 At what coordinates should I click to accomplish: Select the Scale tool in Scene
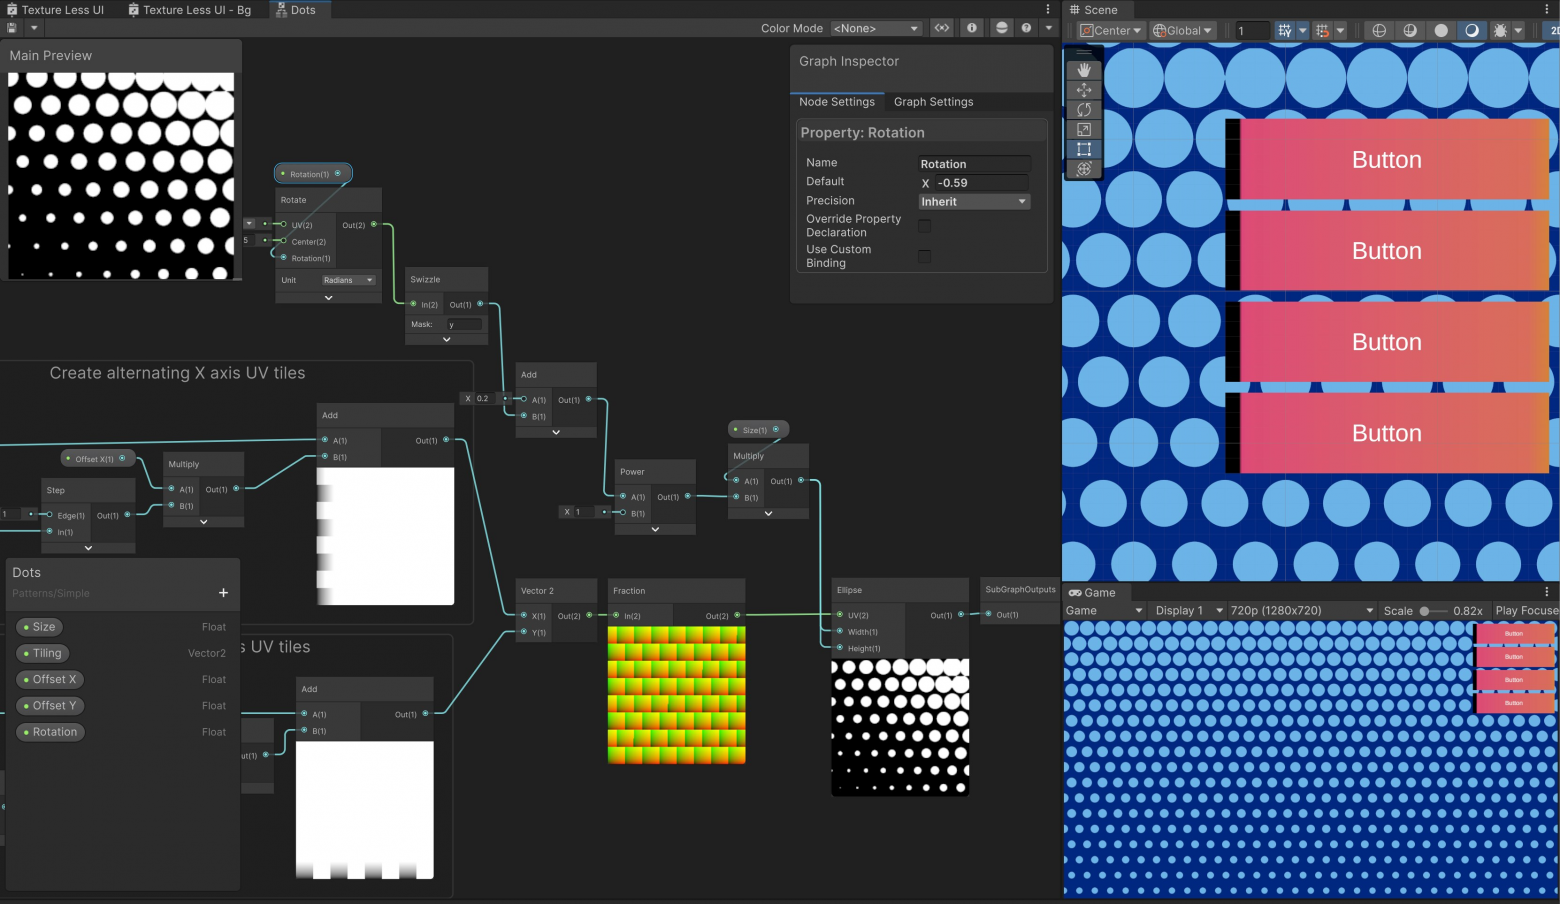click(x=1083, y=130)
